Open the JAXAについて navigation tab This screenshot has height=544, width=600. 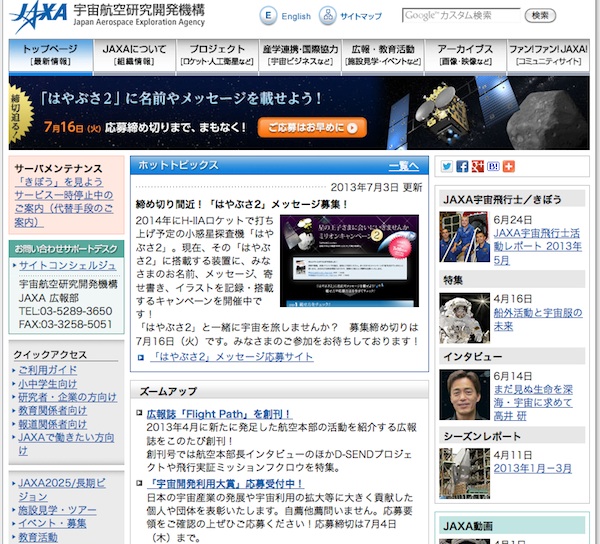(135, 55)
